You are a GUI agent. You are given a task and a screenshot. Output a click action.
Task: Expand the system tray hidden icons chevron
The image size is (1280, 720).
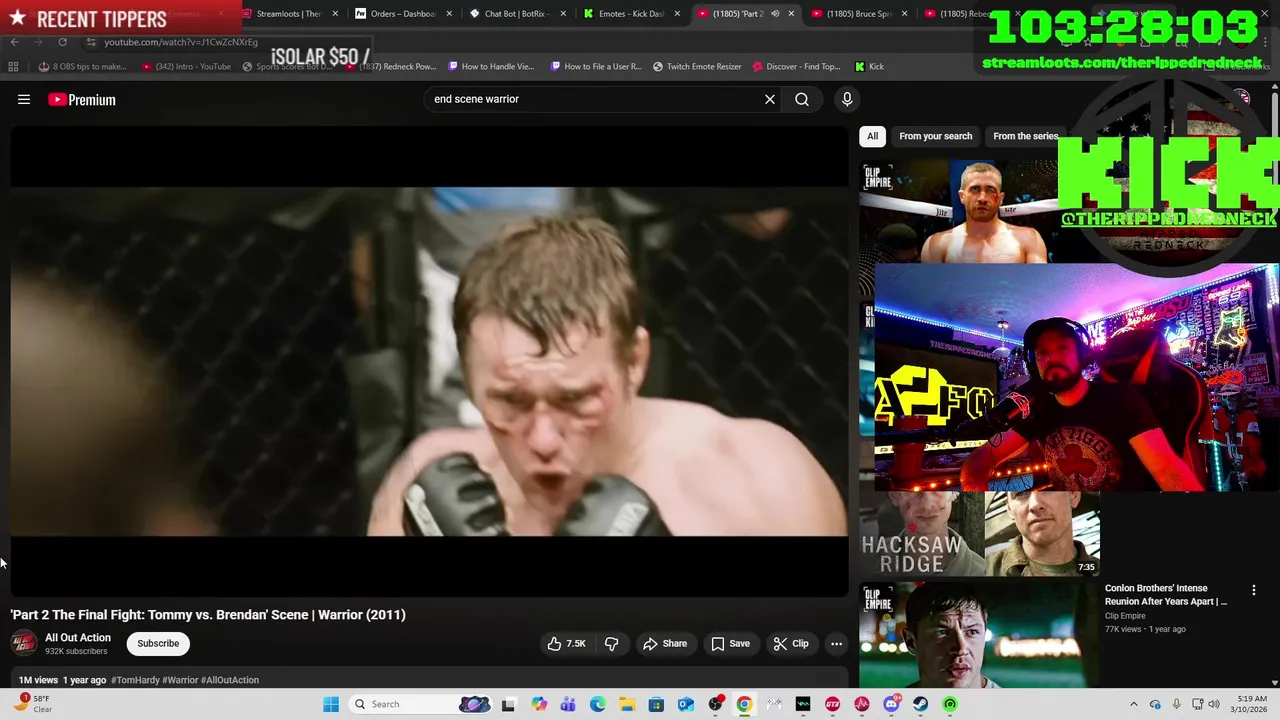[x=1133, y=704]
